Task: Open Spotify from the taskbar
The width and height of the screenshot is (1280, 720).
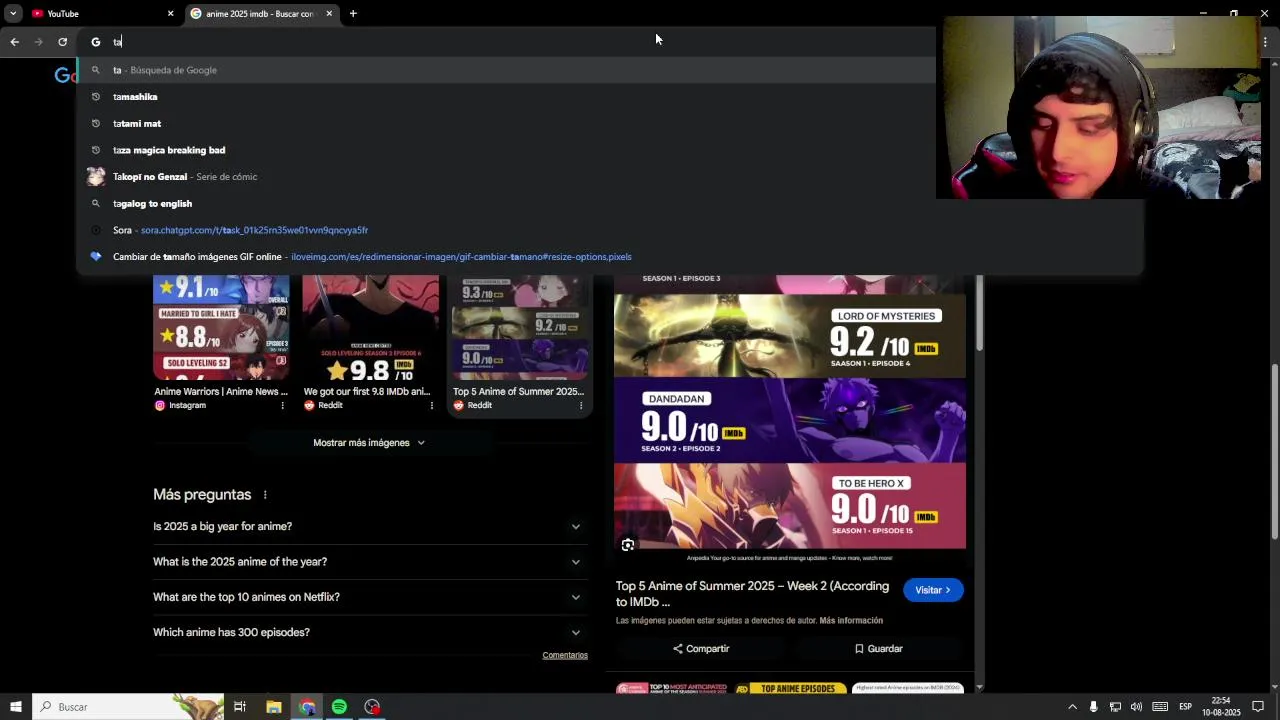Action: [x=339, y=707]
